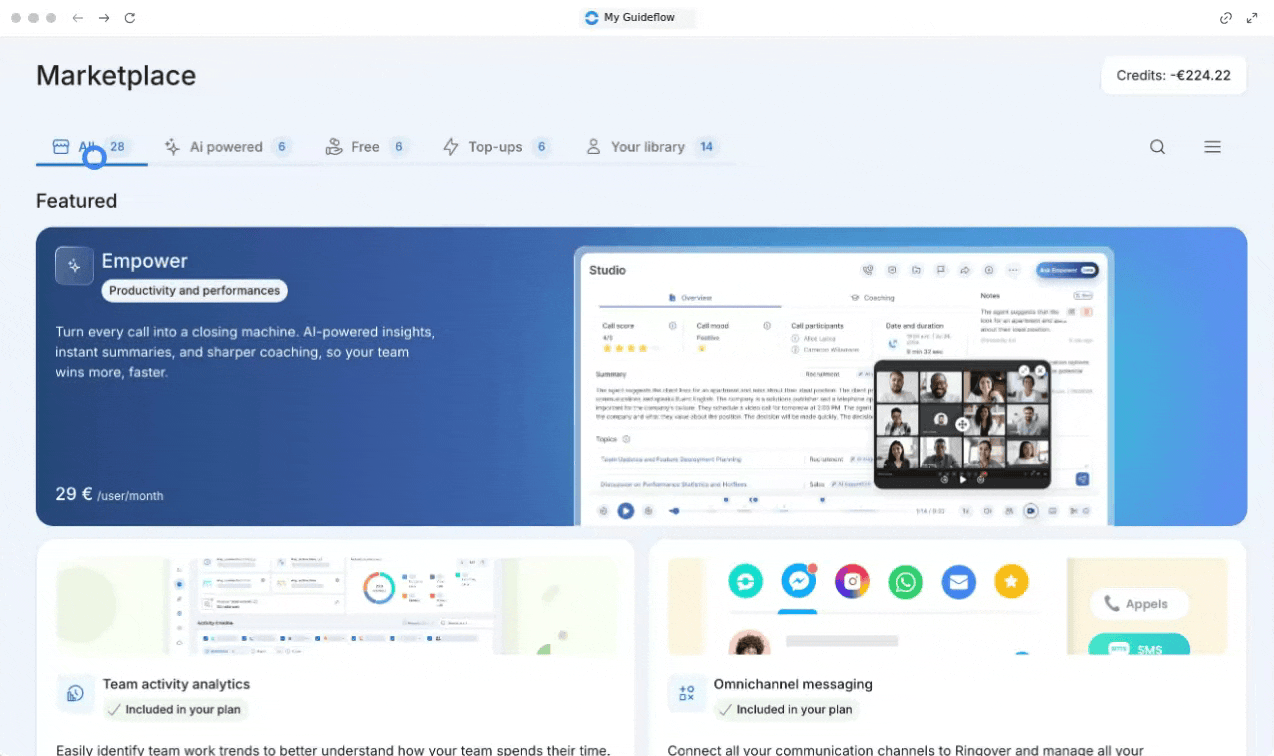This screenshot has height=756, width=1274.
Task: Click the Empower sparkle icon
Action: point(74,266)
